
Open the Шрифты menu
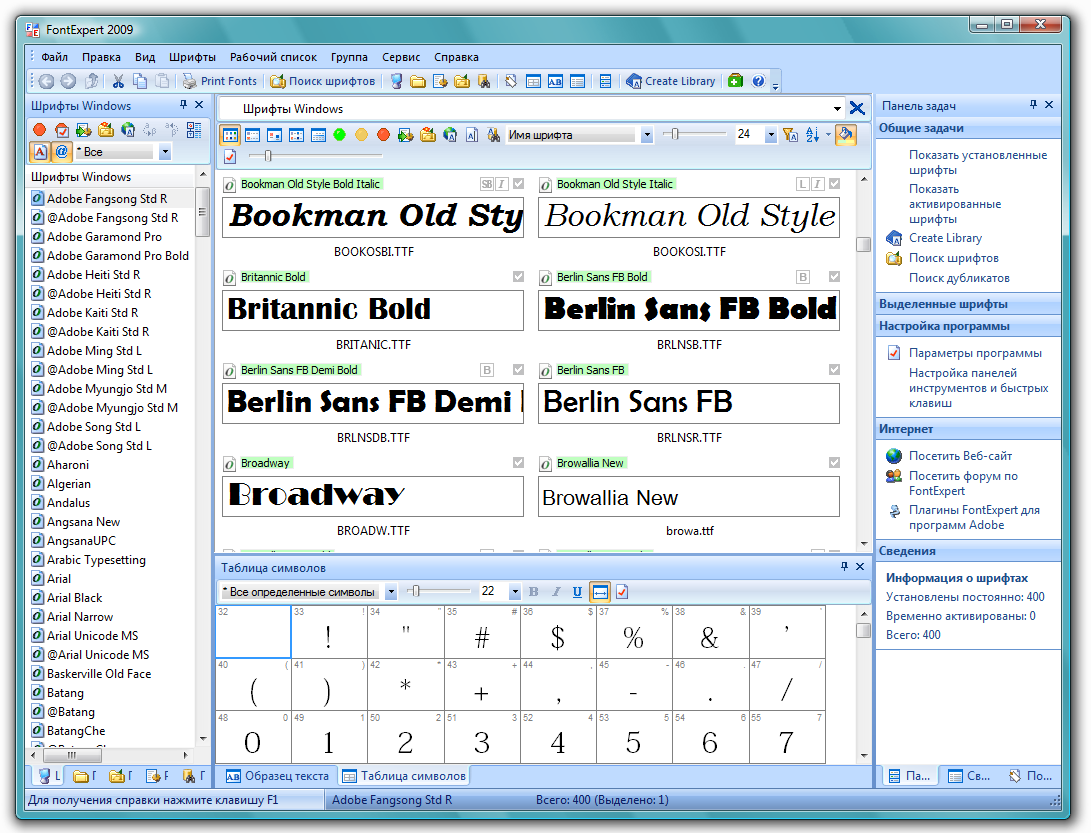pos(192,57)
